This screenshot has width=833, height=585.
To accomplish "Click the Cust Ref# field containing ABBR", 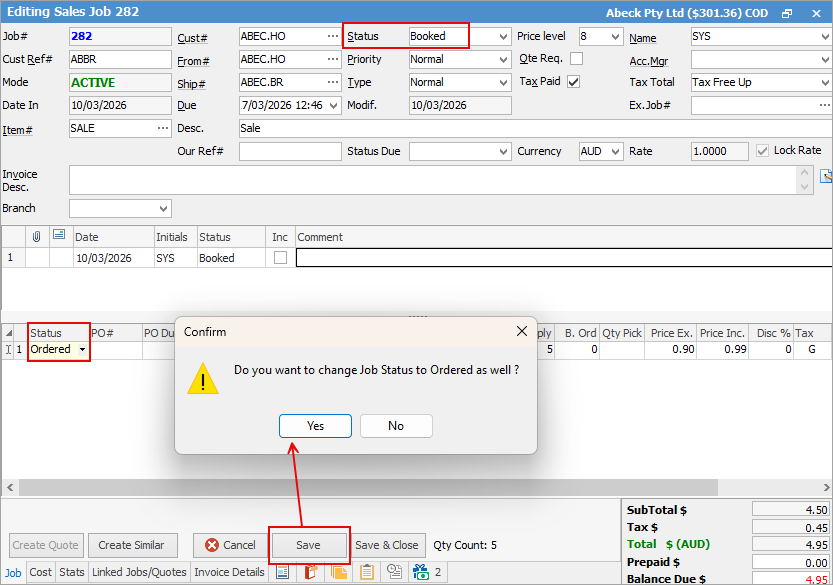I will pos(120,59).
